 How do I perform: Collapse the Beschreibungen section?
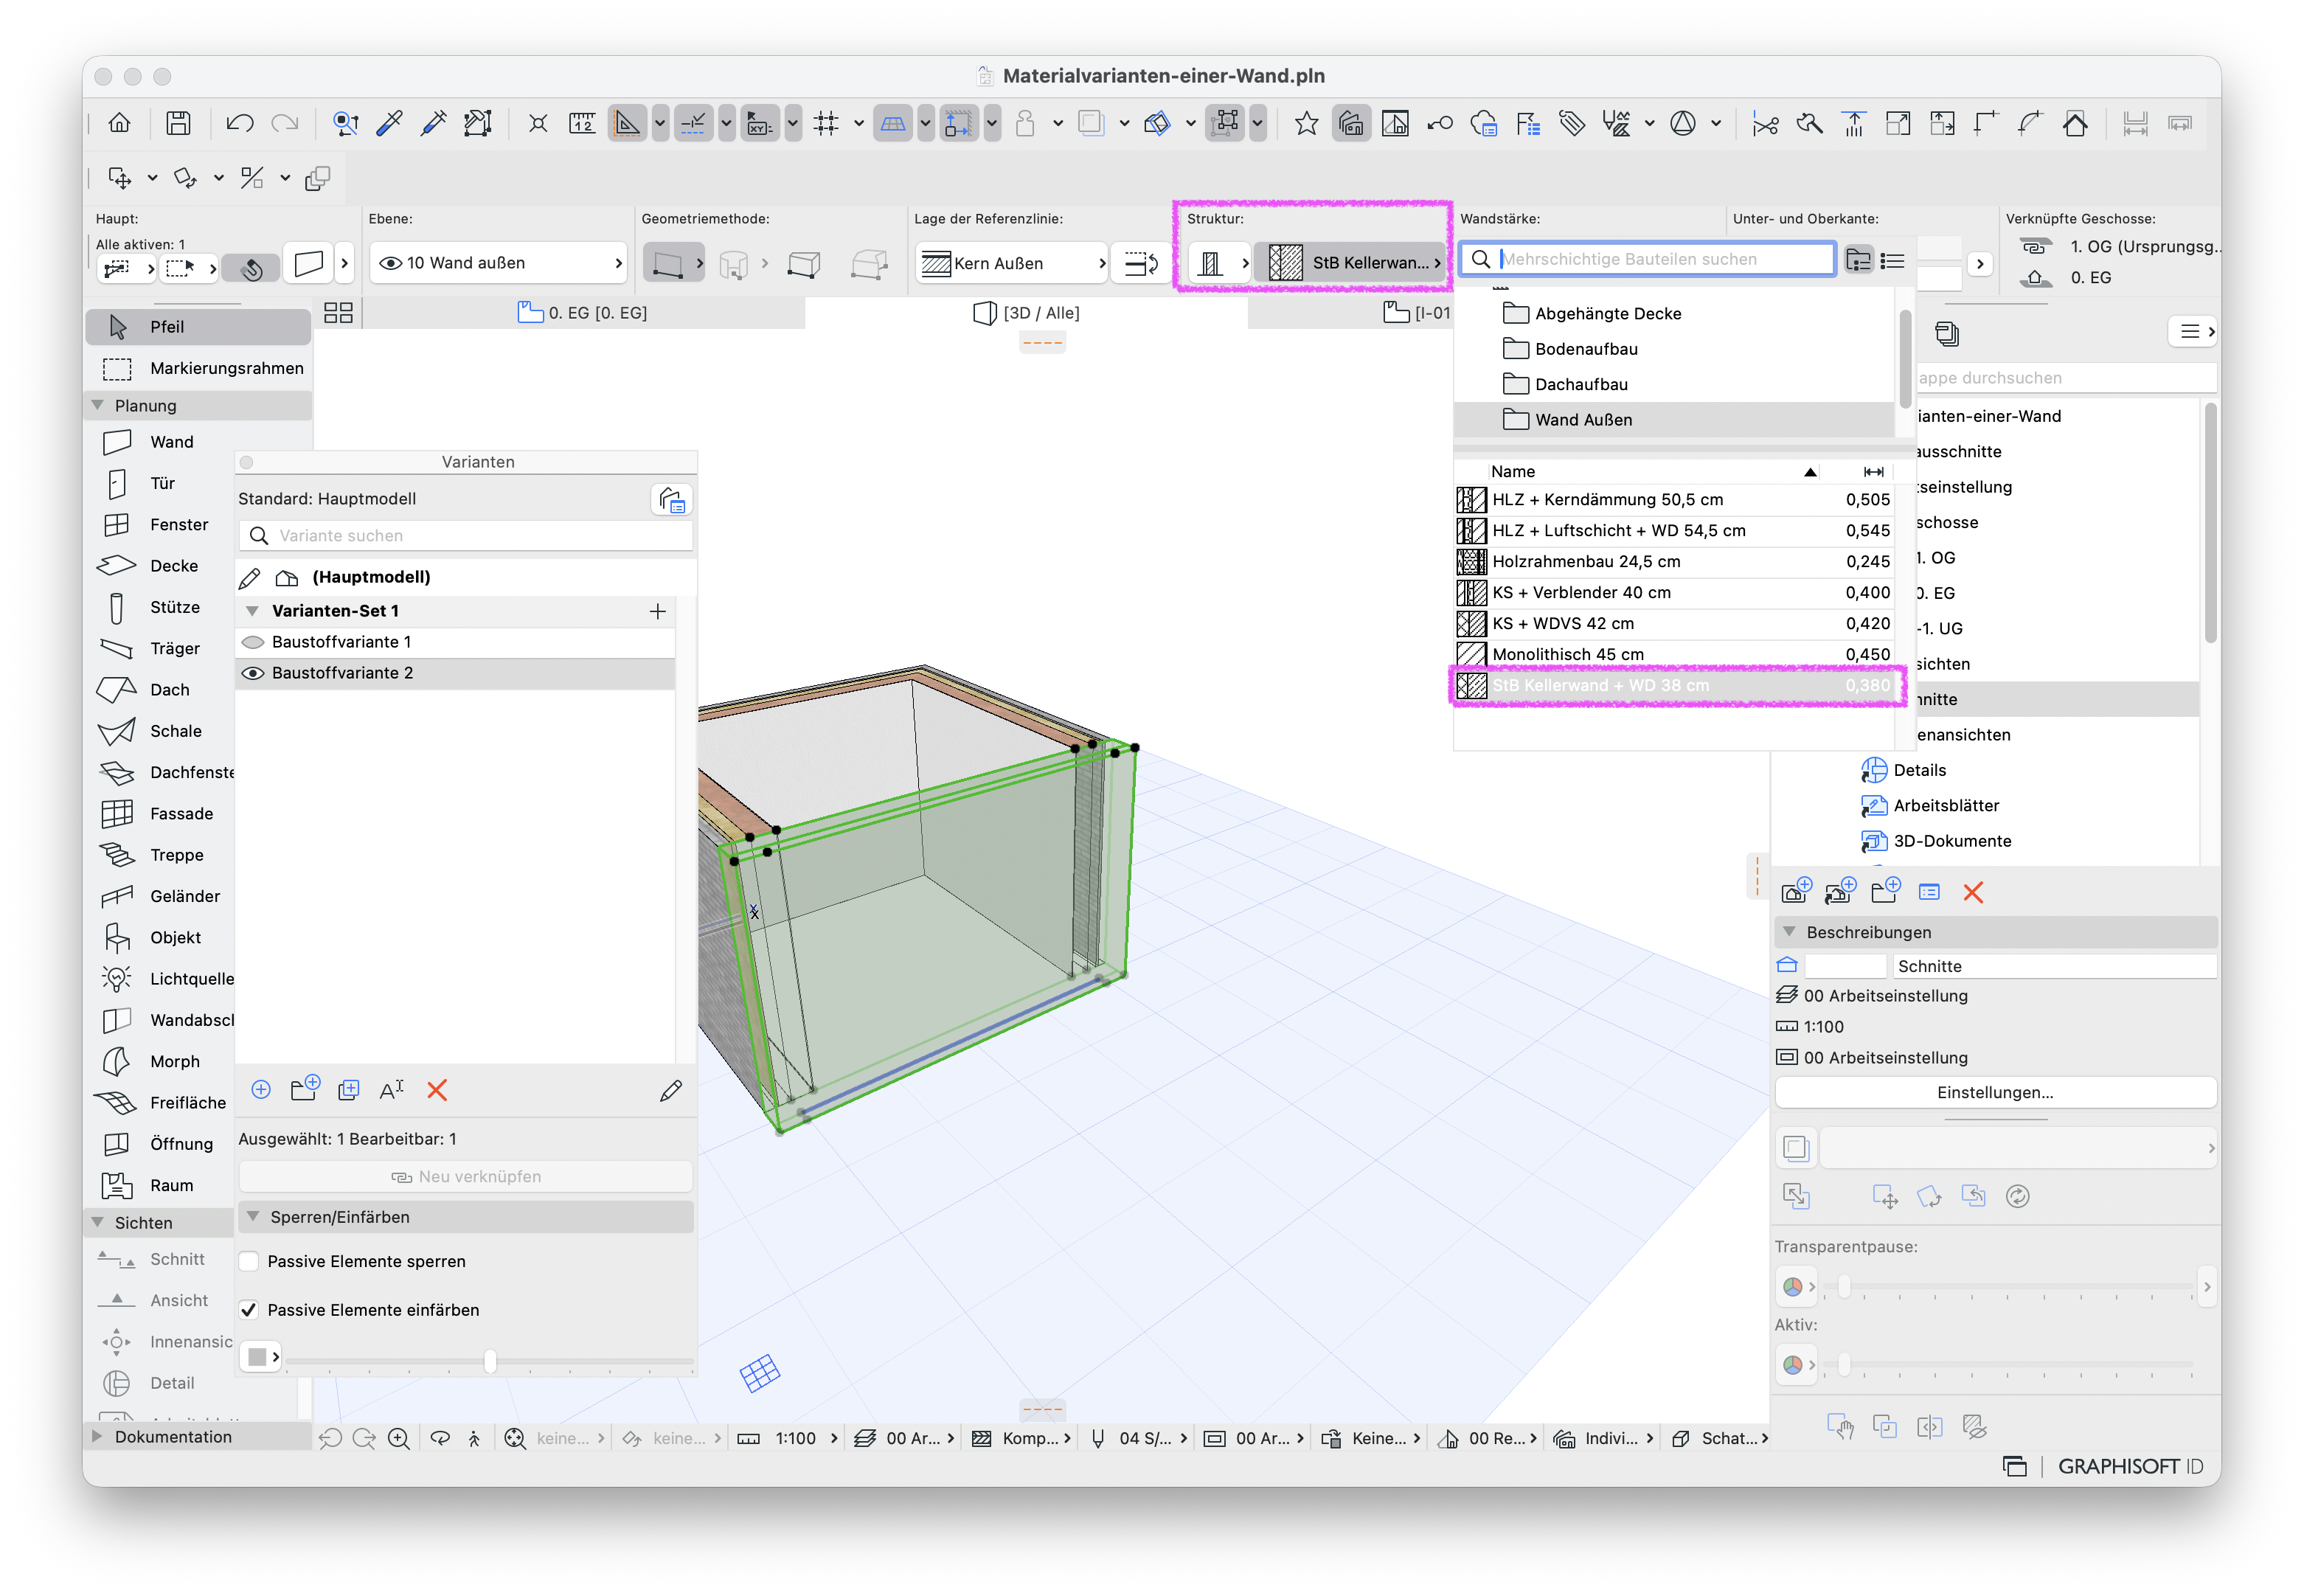pos(1789,932)
